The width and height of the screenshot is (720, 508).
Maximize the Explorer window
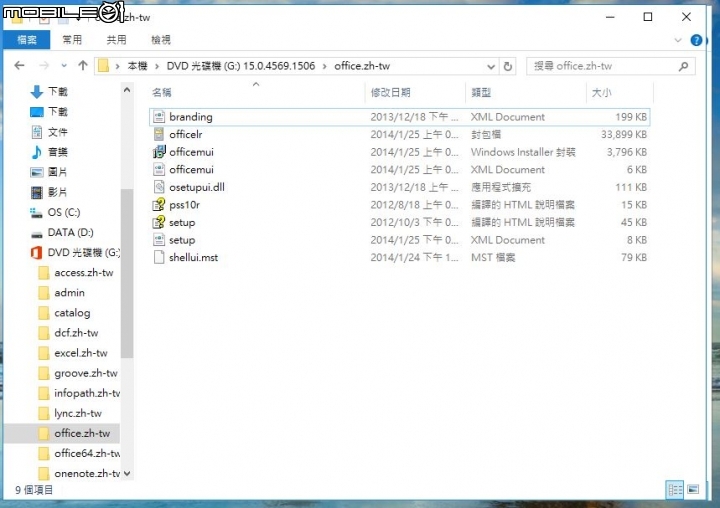[x=648, y=17]
